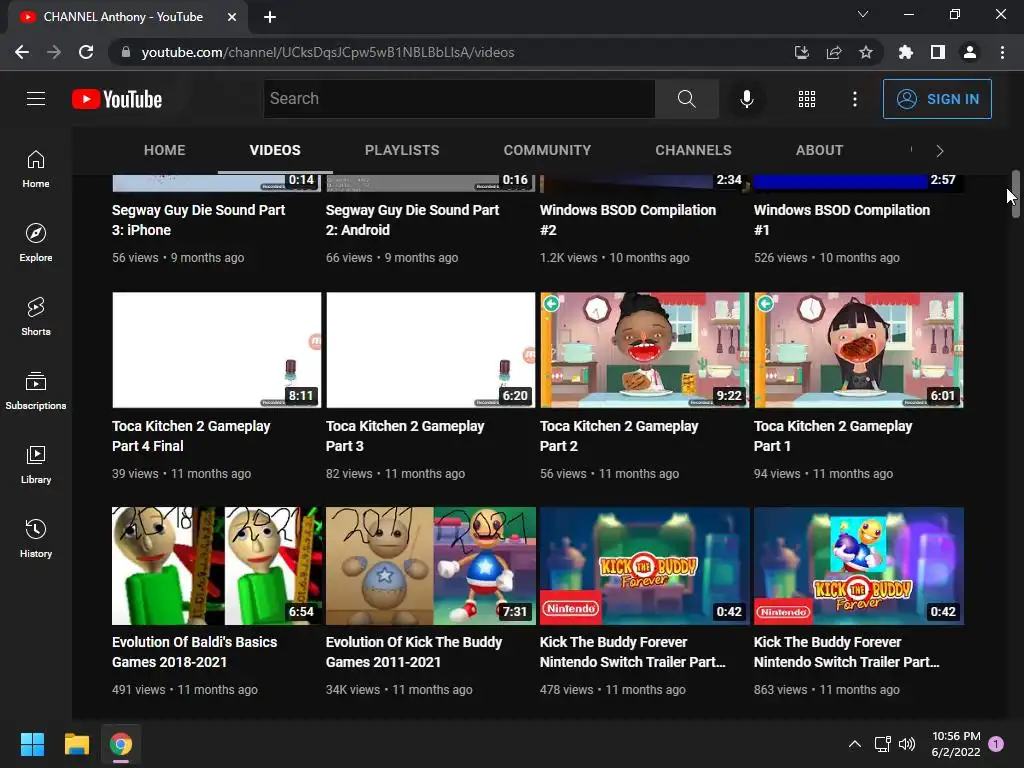Select the VIDEOS channel tab
This screenshot has width=1024, height=768.
pos(275,150)
